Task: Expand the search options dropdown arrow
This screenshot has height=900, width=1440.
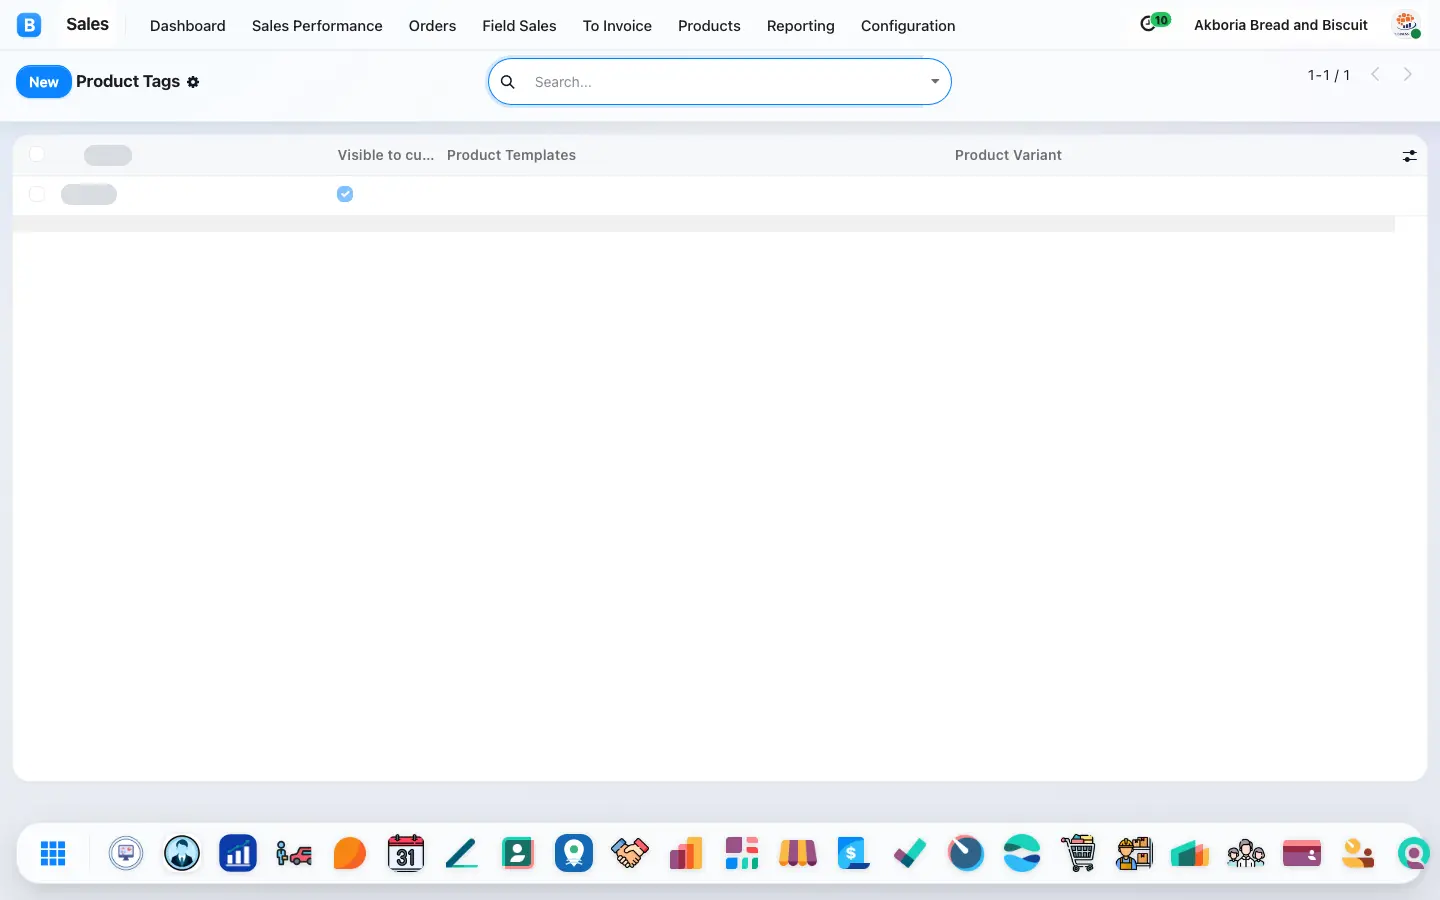Action: point(935,82)
